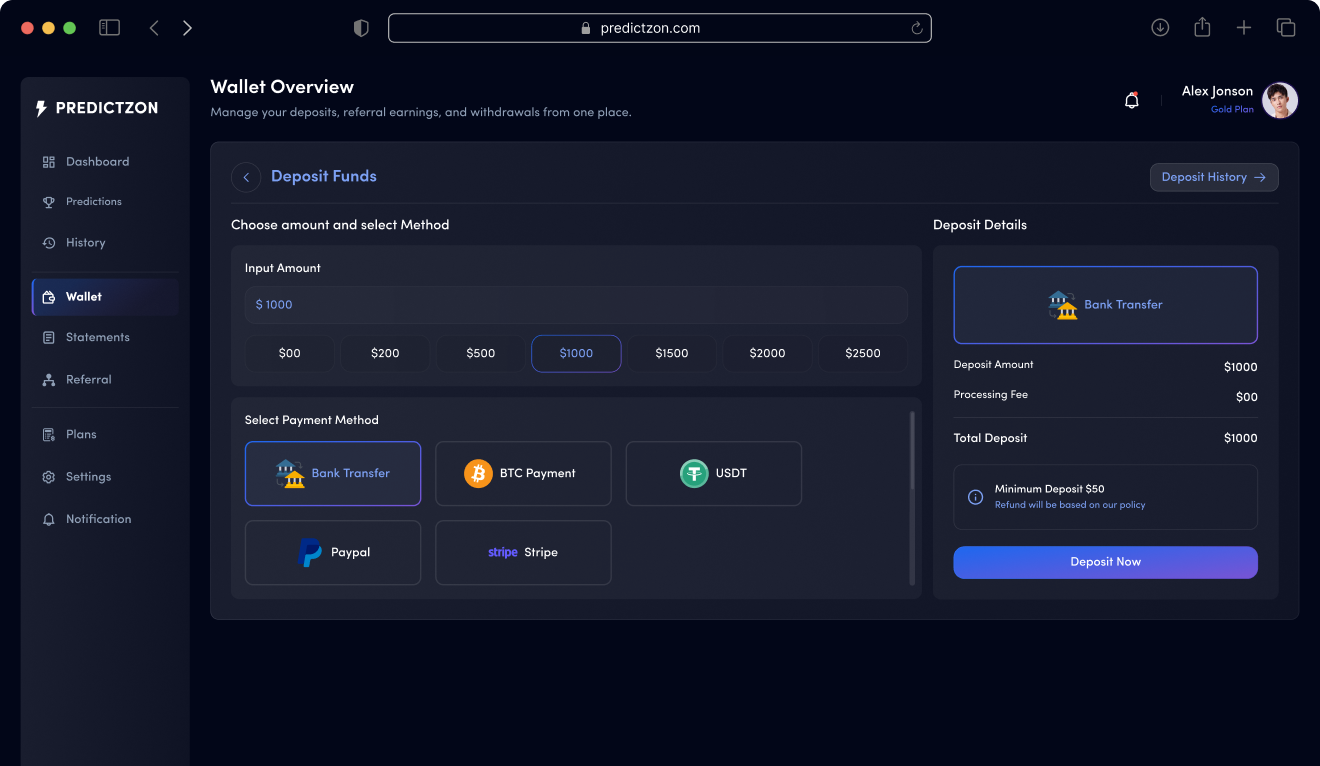This screenshot has width=1320, height=766.
Task: Open Dashboard in the sidebar
Action: click(97, 162)
